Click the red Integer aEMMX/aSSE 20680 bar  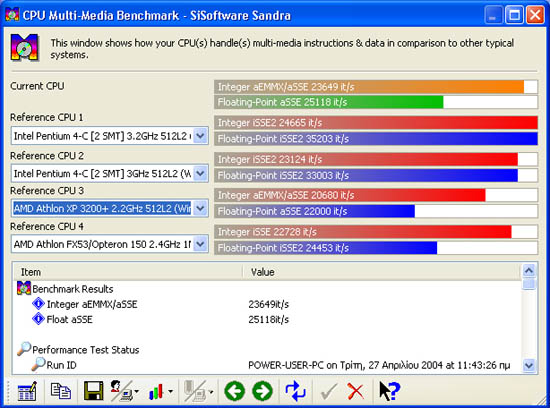(x=350, y=195)
